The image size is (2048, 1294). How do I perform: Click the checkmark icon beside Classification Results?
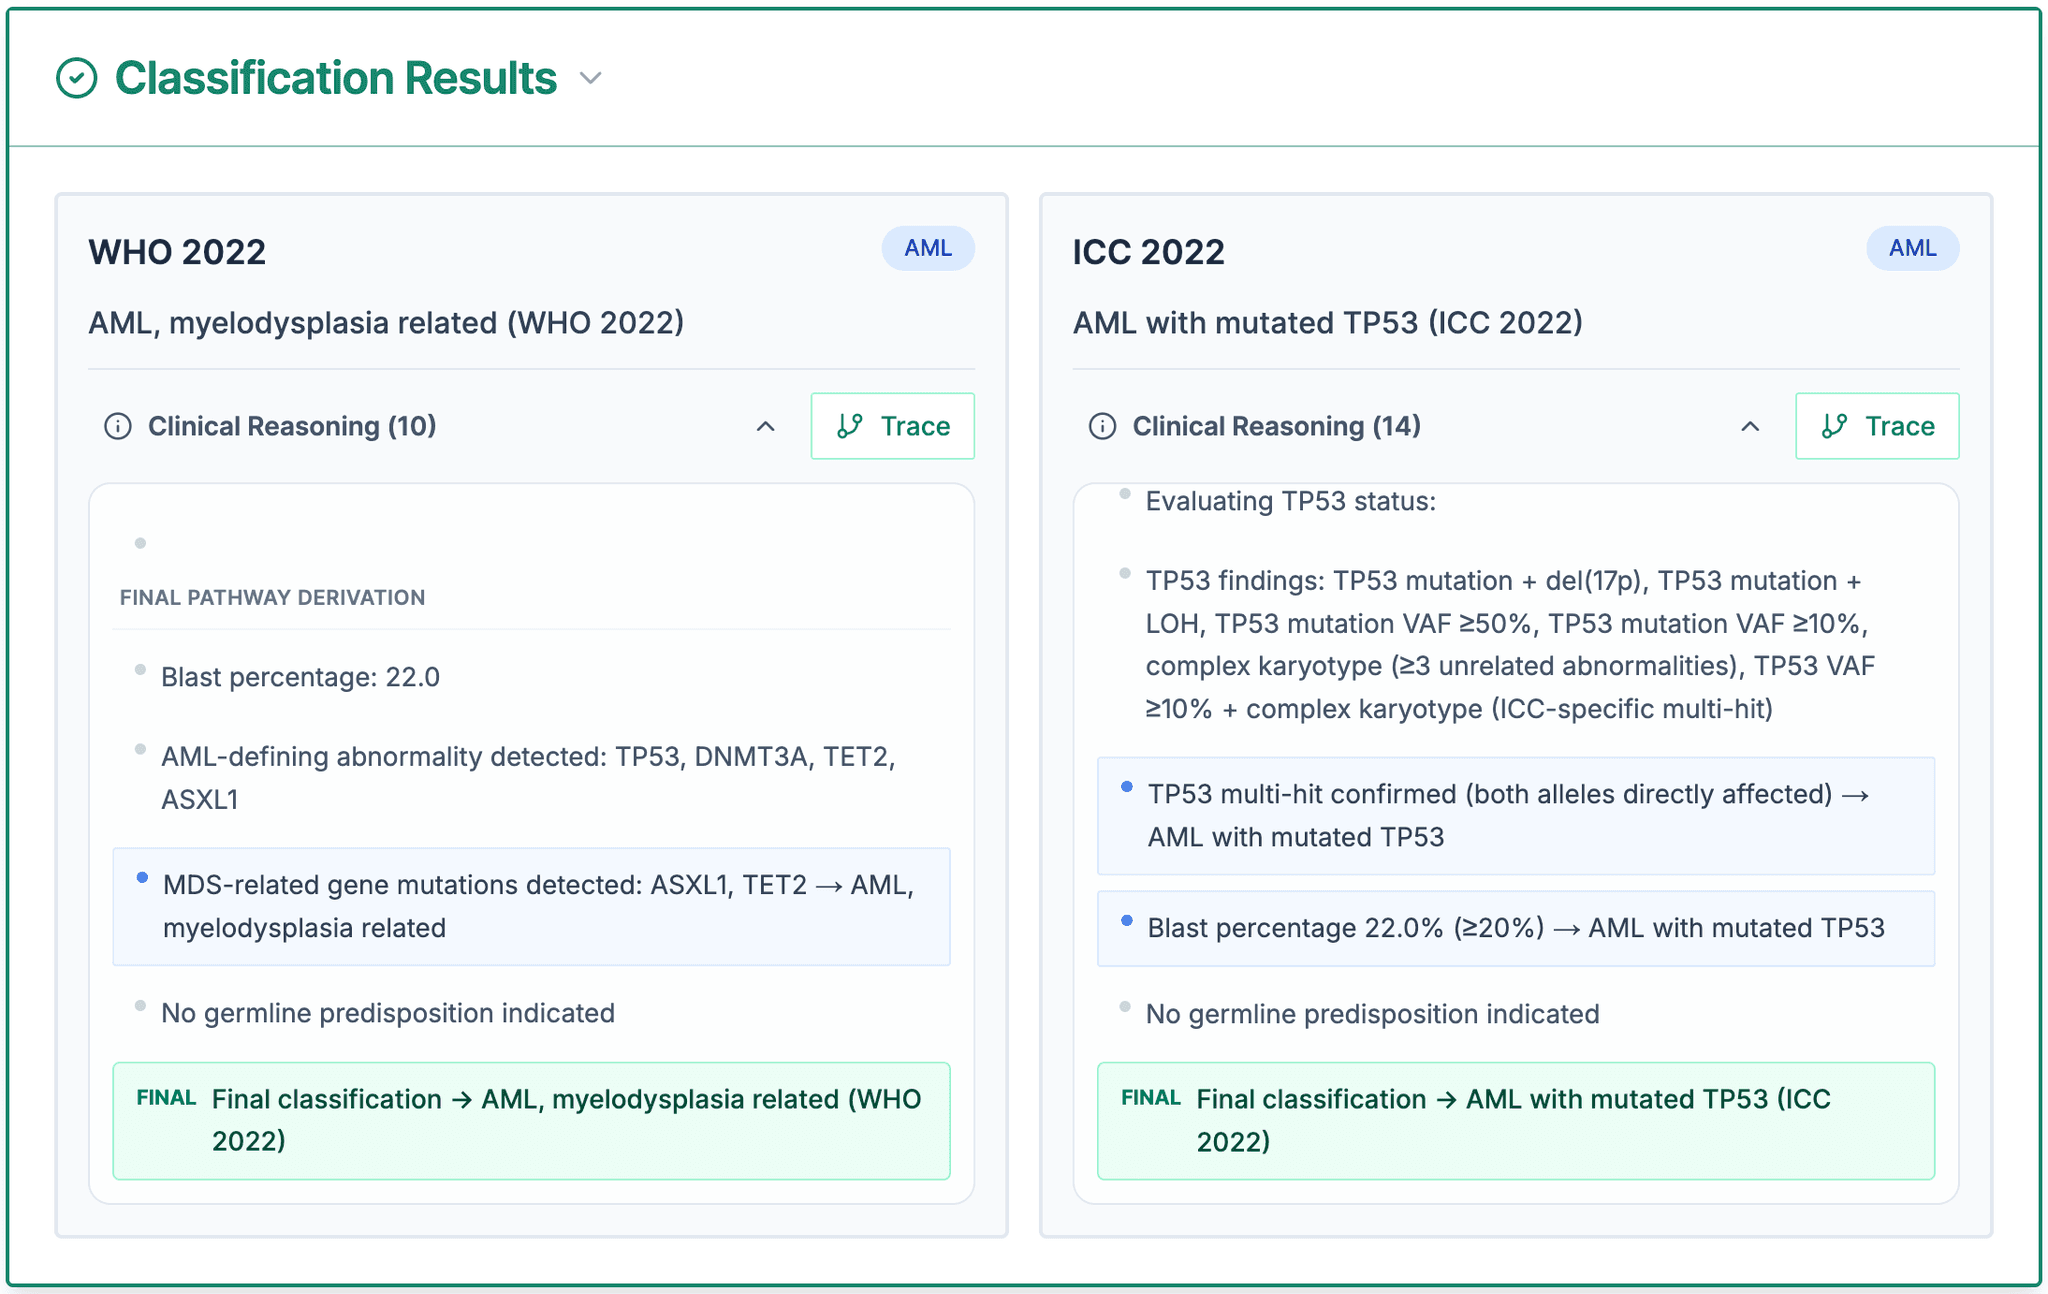76,76
